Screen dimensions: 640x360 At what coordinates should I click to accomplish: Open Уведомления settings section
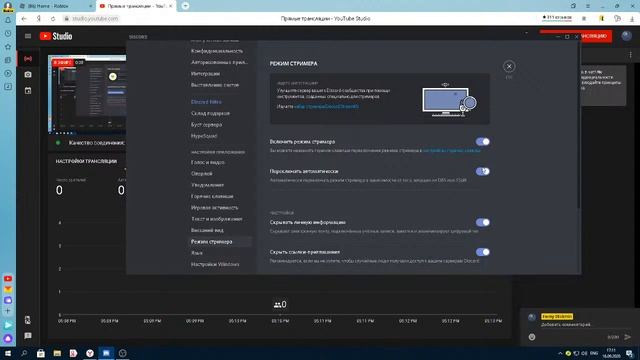pos(207,185)
